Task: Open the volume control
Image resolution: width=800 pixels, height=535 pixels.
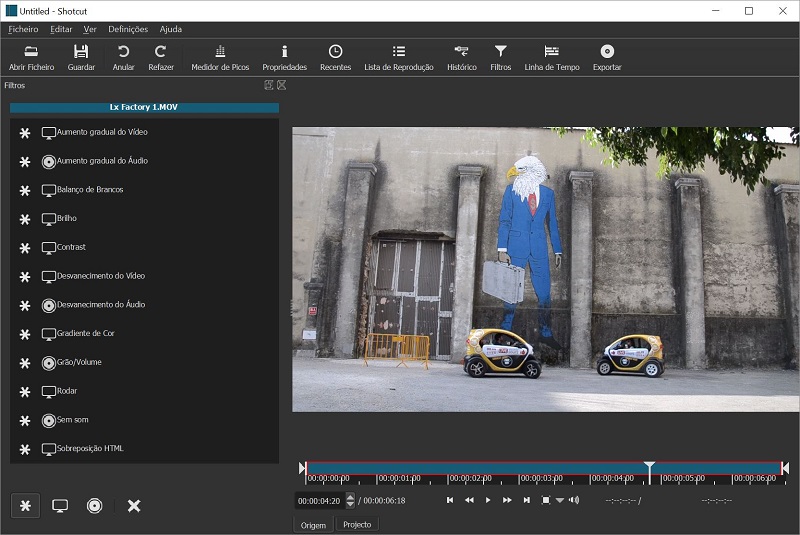Action: [x=574, y=500]
